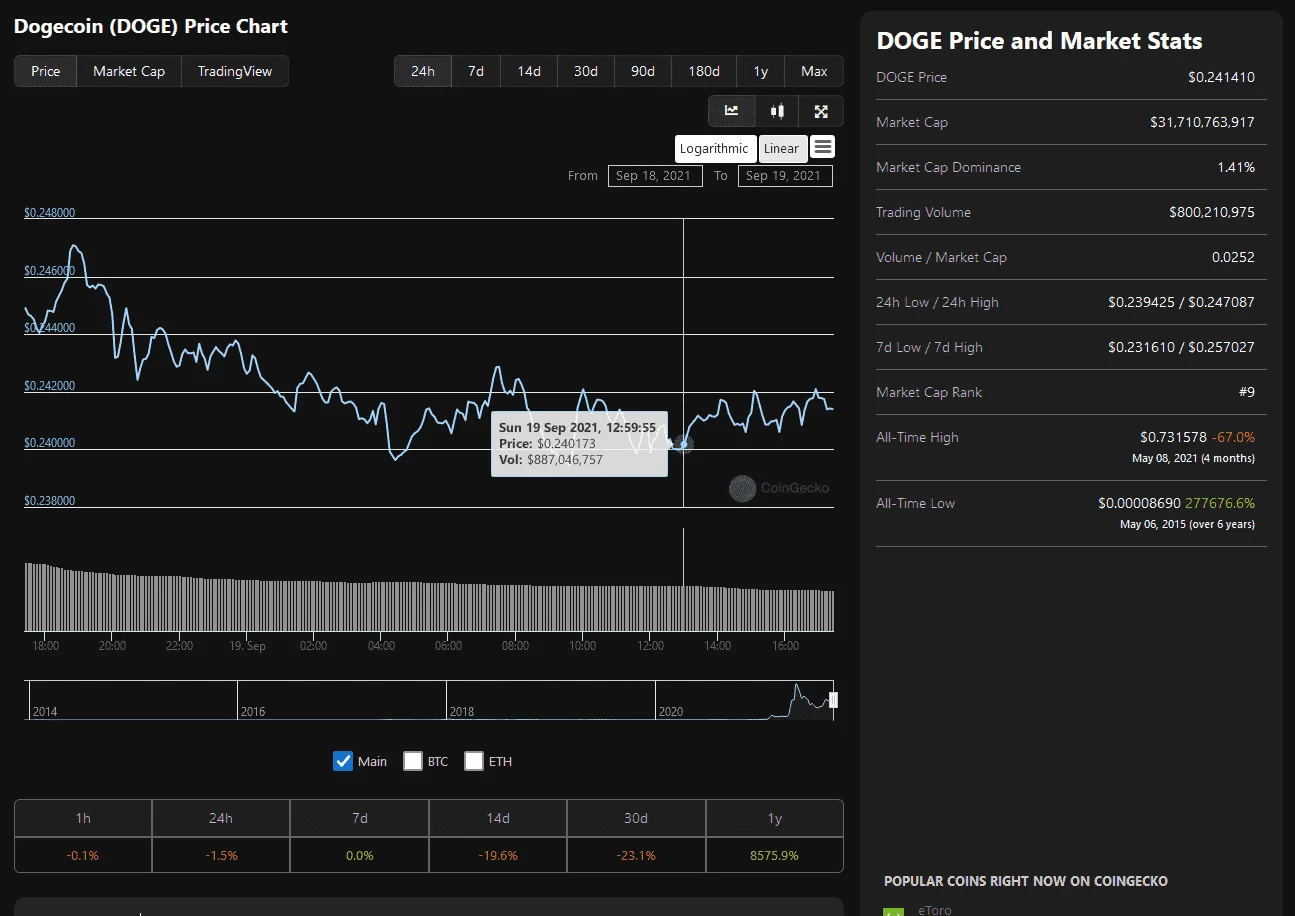Select the Max time range
The image size is (1295, 916).
(814, 71)
